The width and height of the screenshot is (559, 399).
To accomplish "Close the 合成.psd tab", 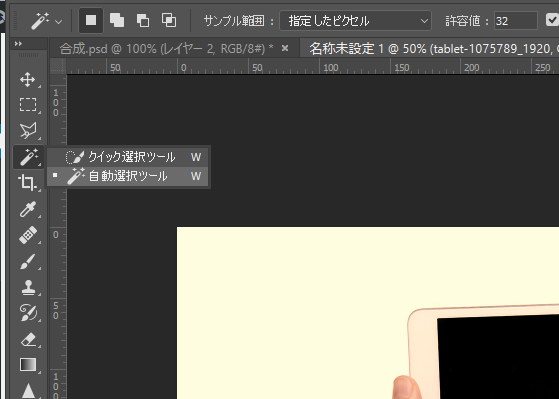I will coord(284,48).
